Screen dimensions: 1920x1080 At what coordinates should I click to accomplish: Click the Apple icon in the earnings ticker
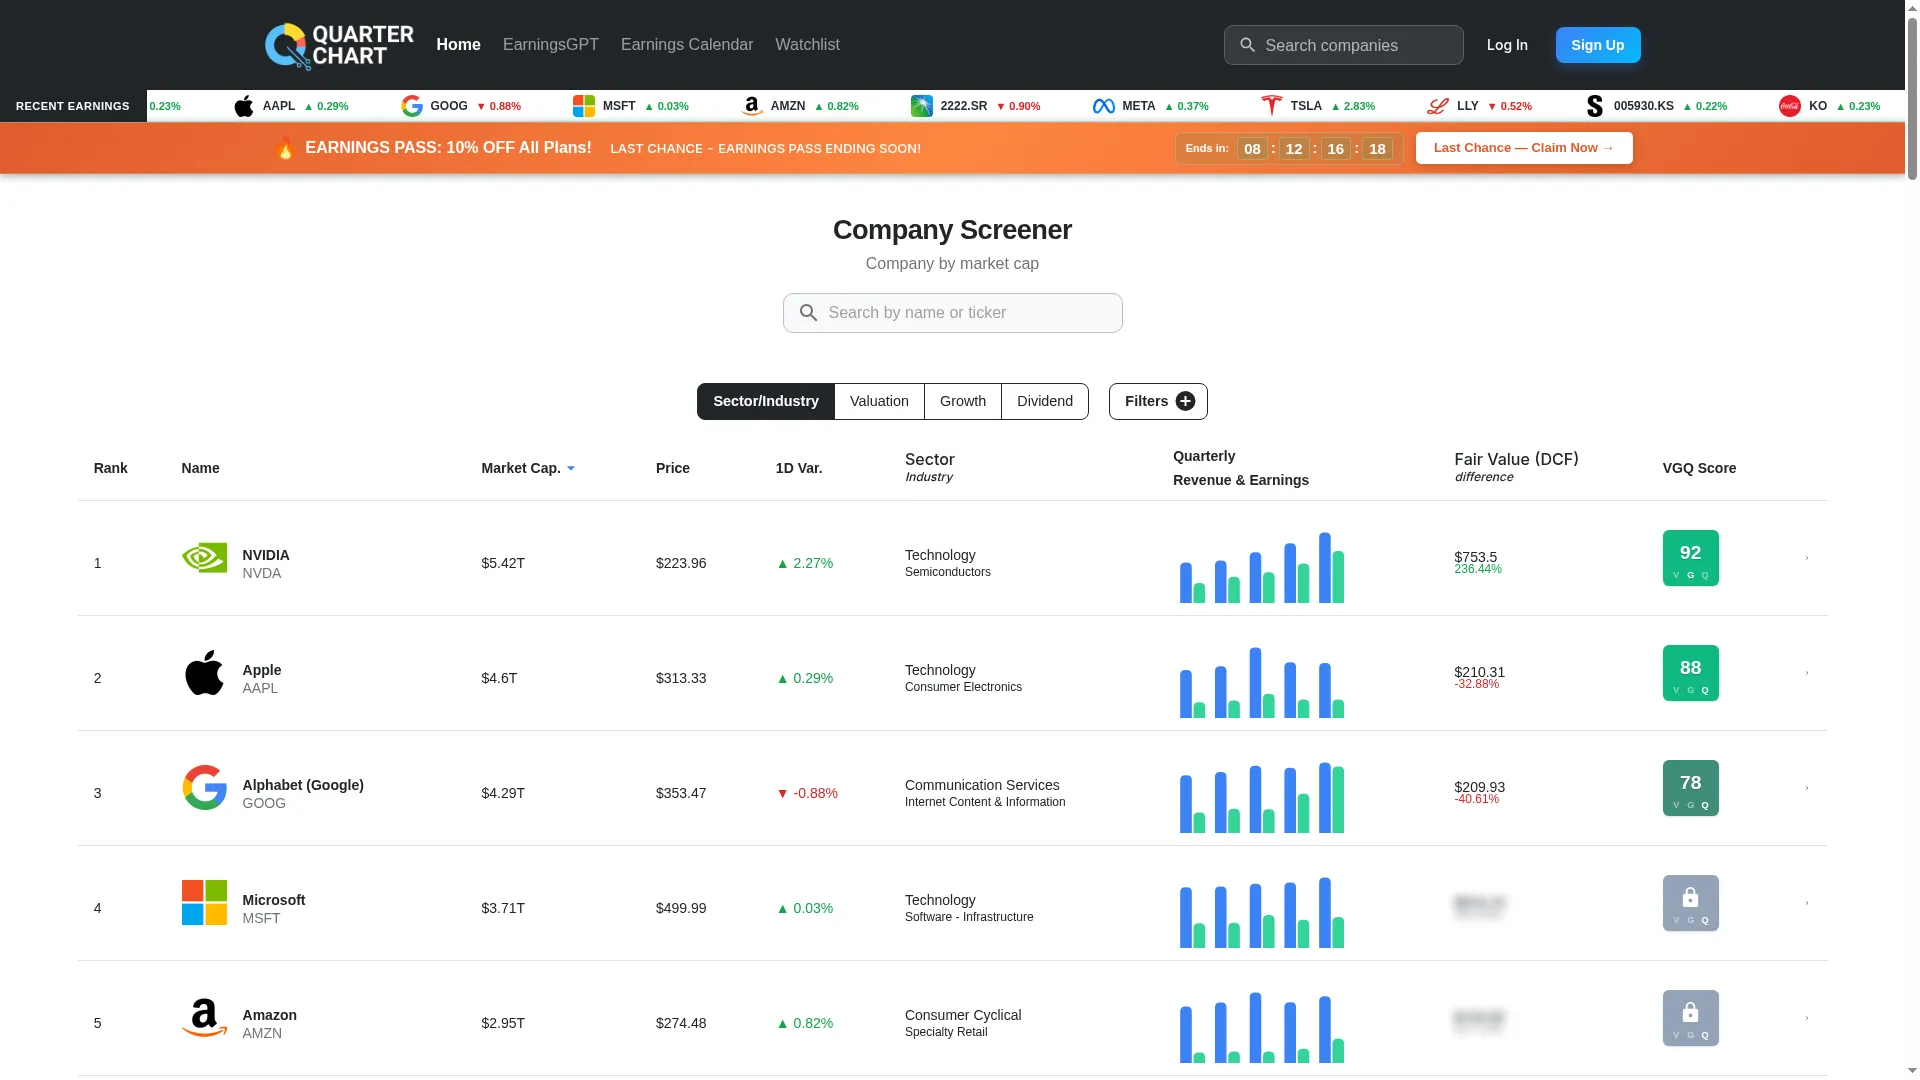(x=244, y=106)
